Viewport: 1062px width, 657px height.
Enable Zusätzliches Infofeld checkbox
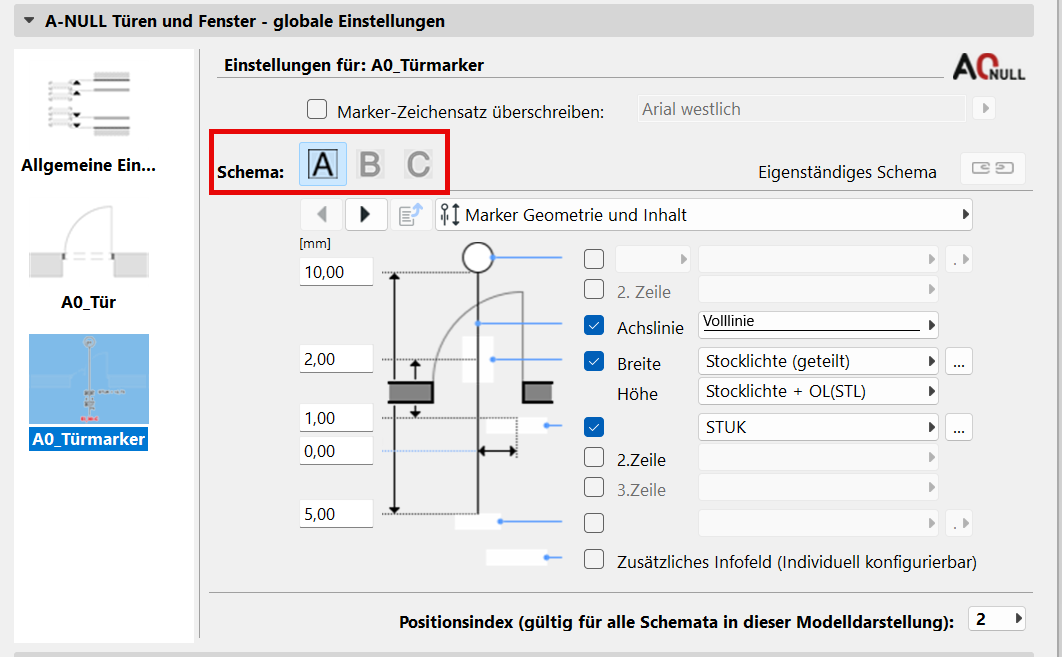click(594, 559)
